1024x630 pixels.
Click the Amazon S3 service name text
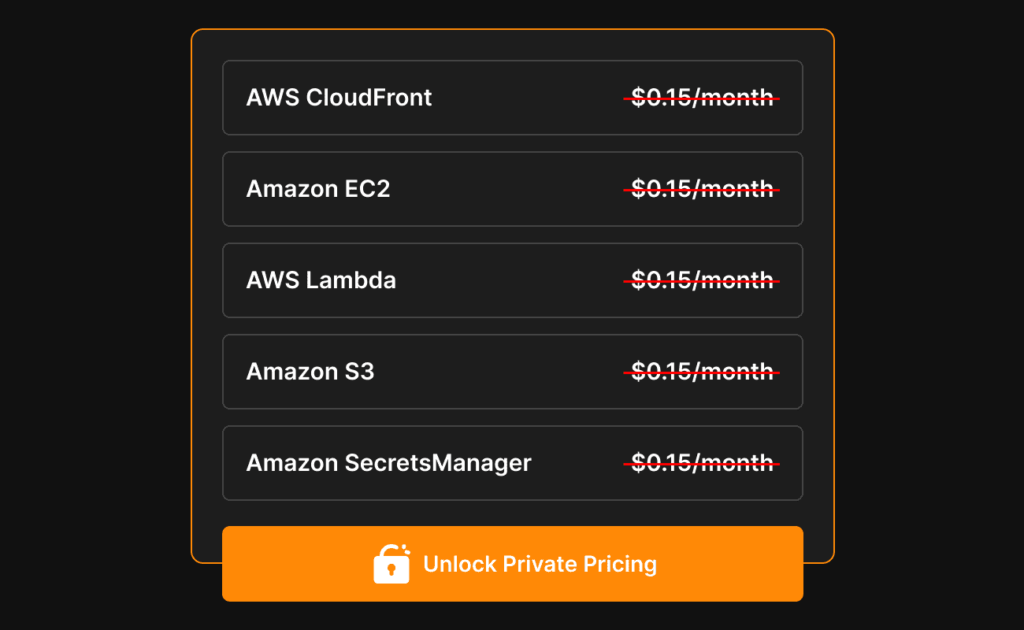point(310,371)
